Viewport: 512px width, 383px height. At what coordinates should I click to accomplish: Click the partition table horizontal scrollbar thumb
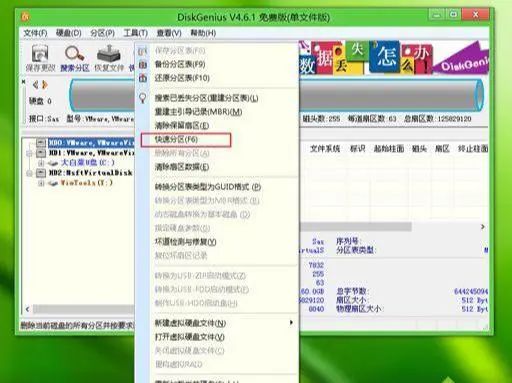point(356,227)
